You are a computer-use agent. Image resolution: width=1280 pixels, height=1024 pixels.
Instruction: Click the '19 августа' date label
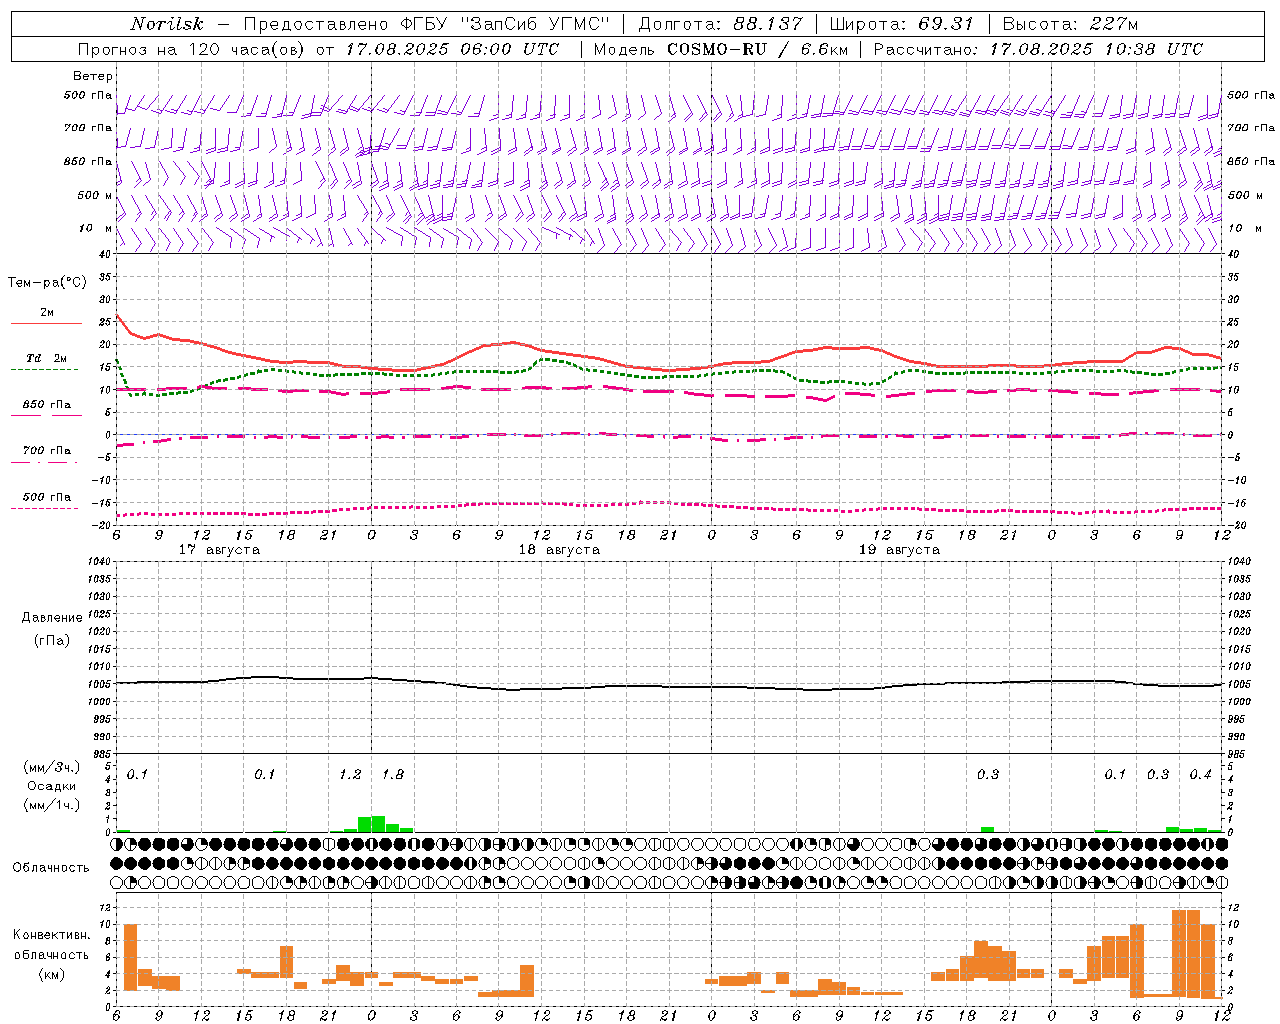tap(899, 550)
